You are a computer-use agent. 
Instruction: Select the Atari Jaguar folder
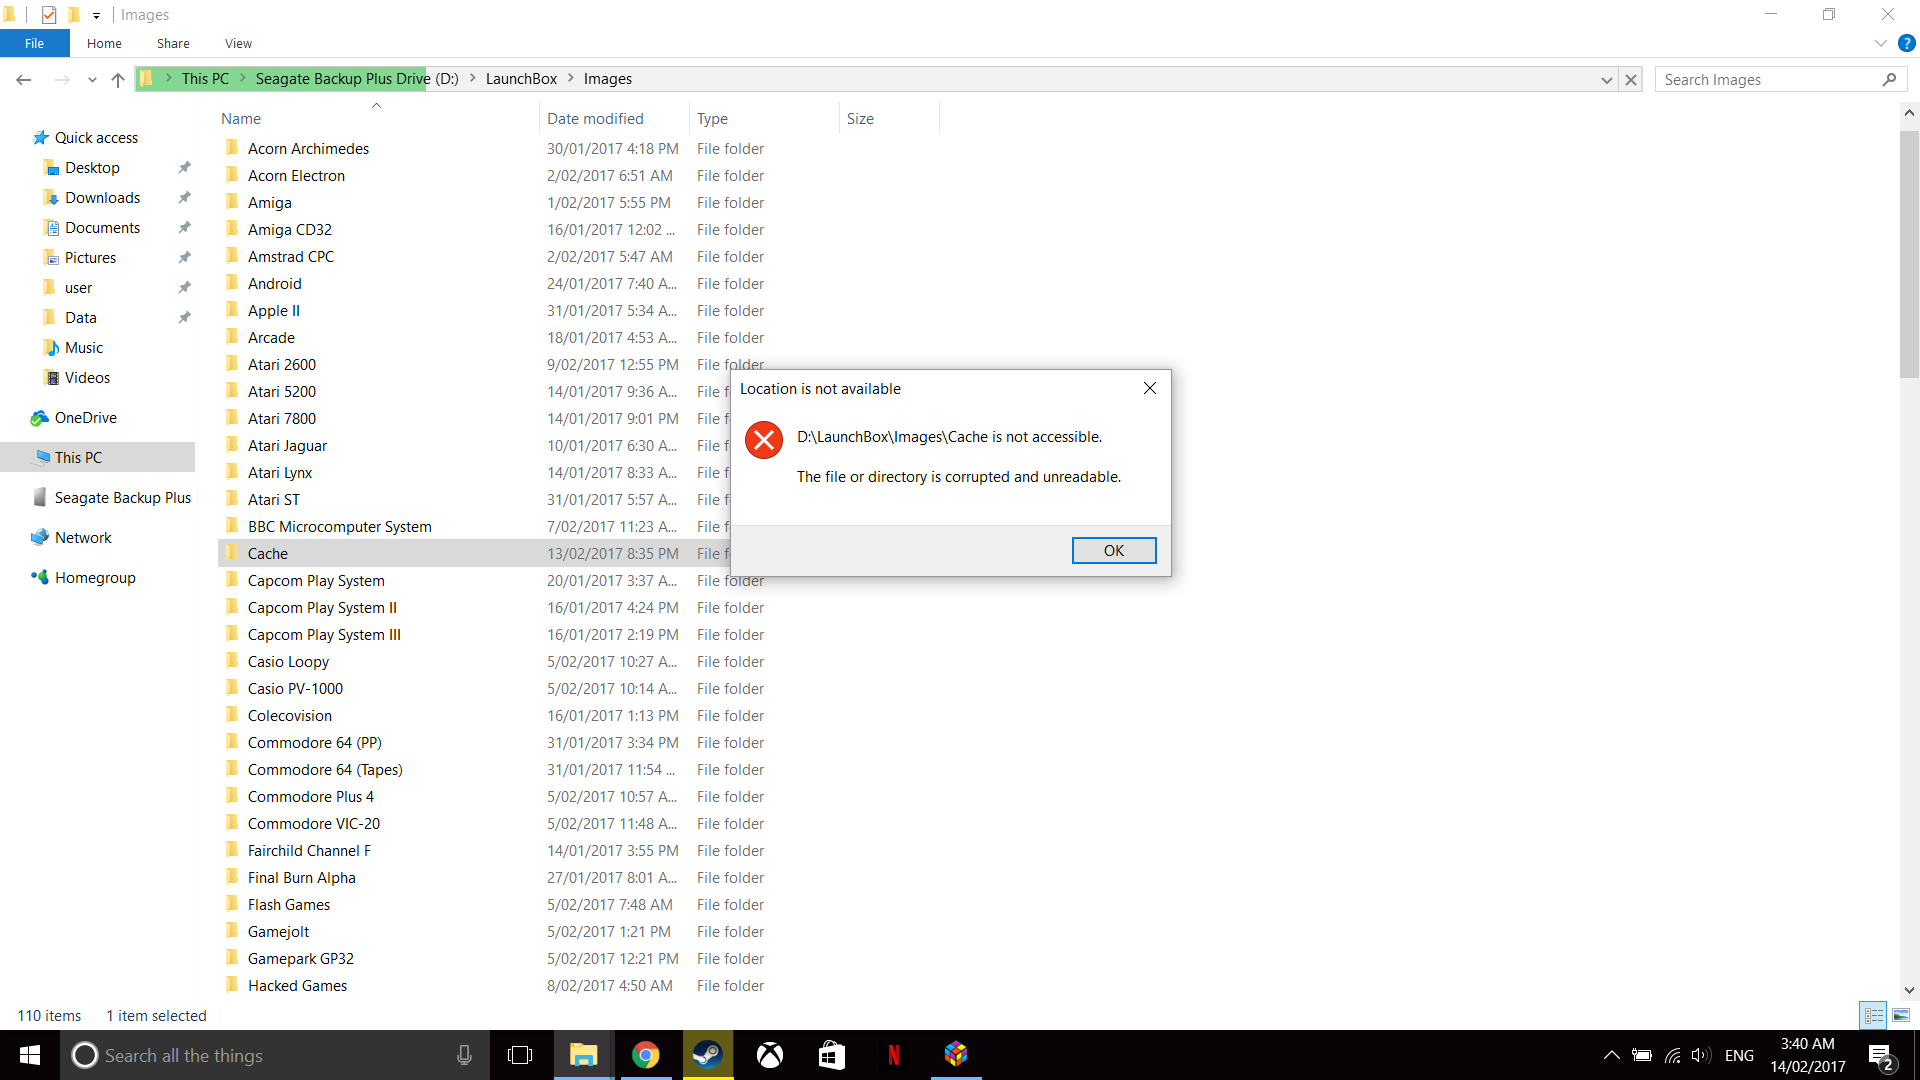(x=287, y=446)
